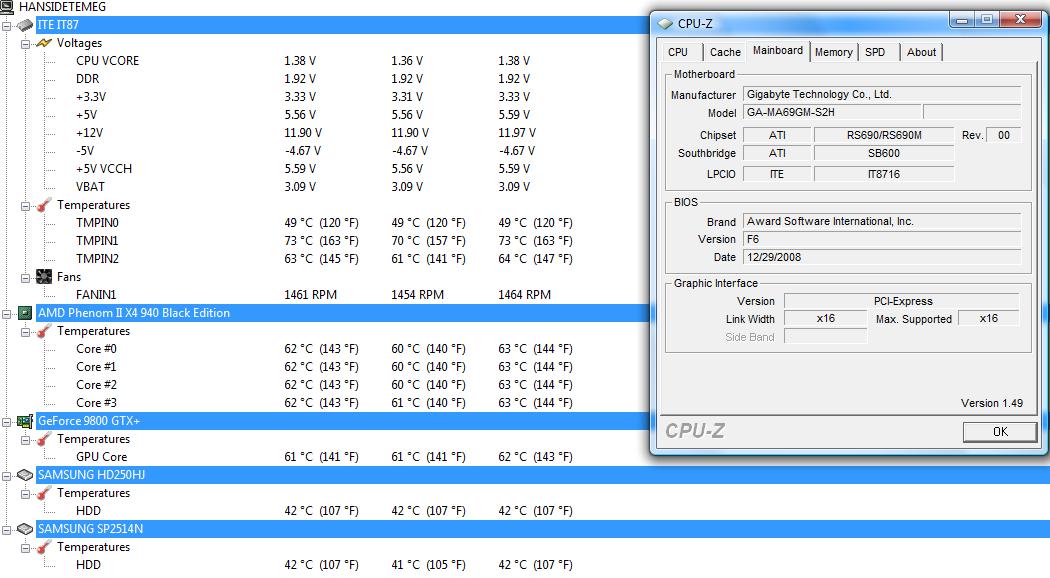Screen dimensions: 1050x578
Task: Click the Manufacturer field showing Gigabyte Technology
Action: point(882,94)
